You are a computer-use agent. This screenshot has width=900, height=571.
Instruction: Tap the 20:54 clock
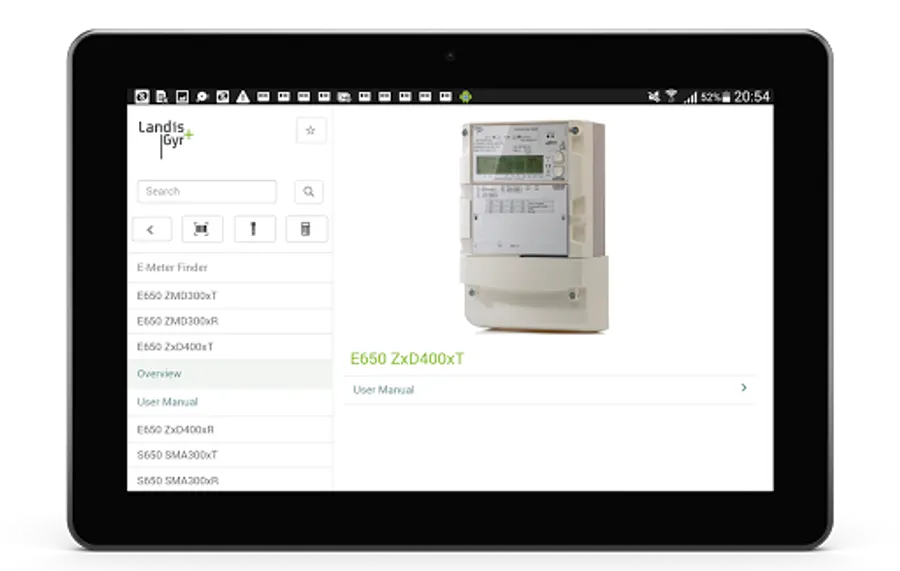point(751,96)
